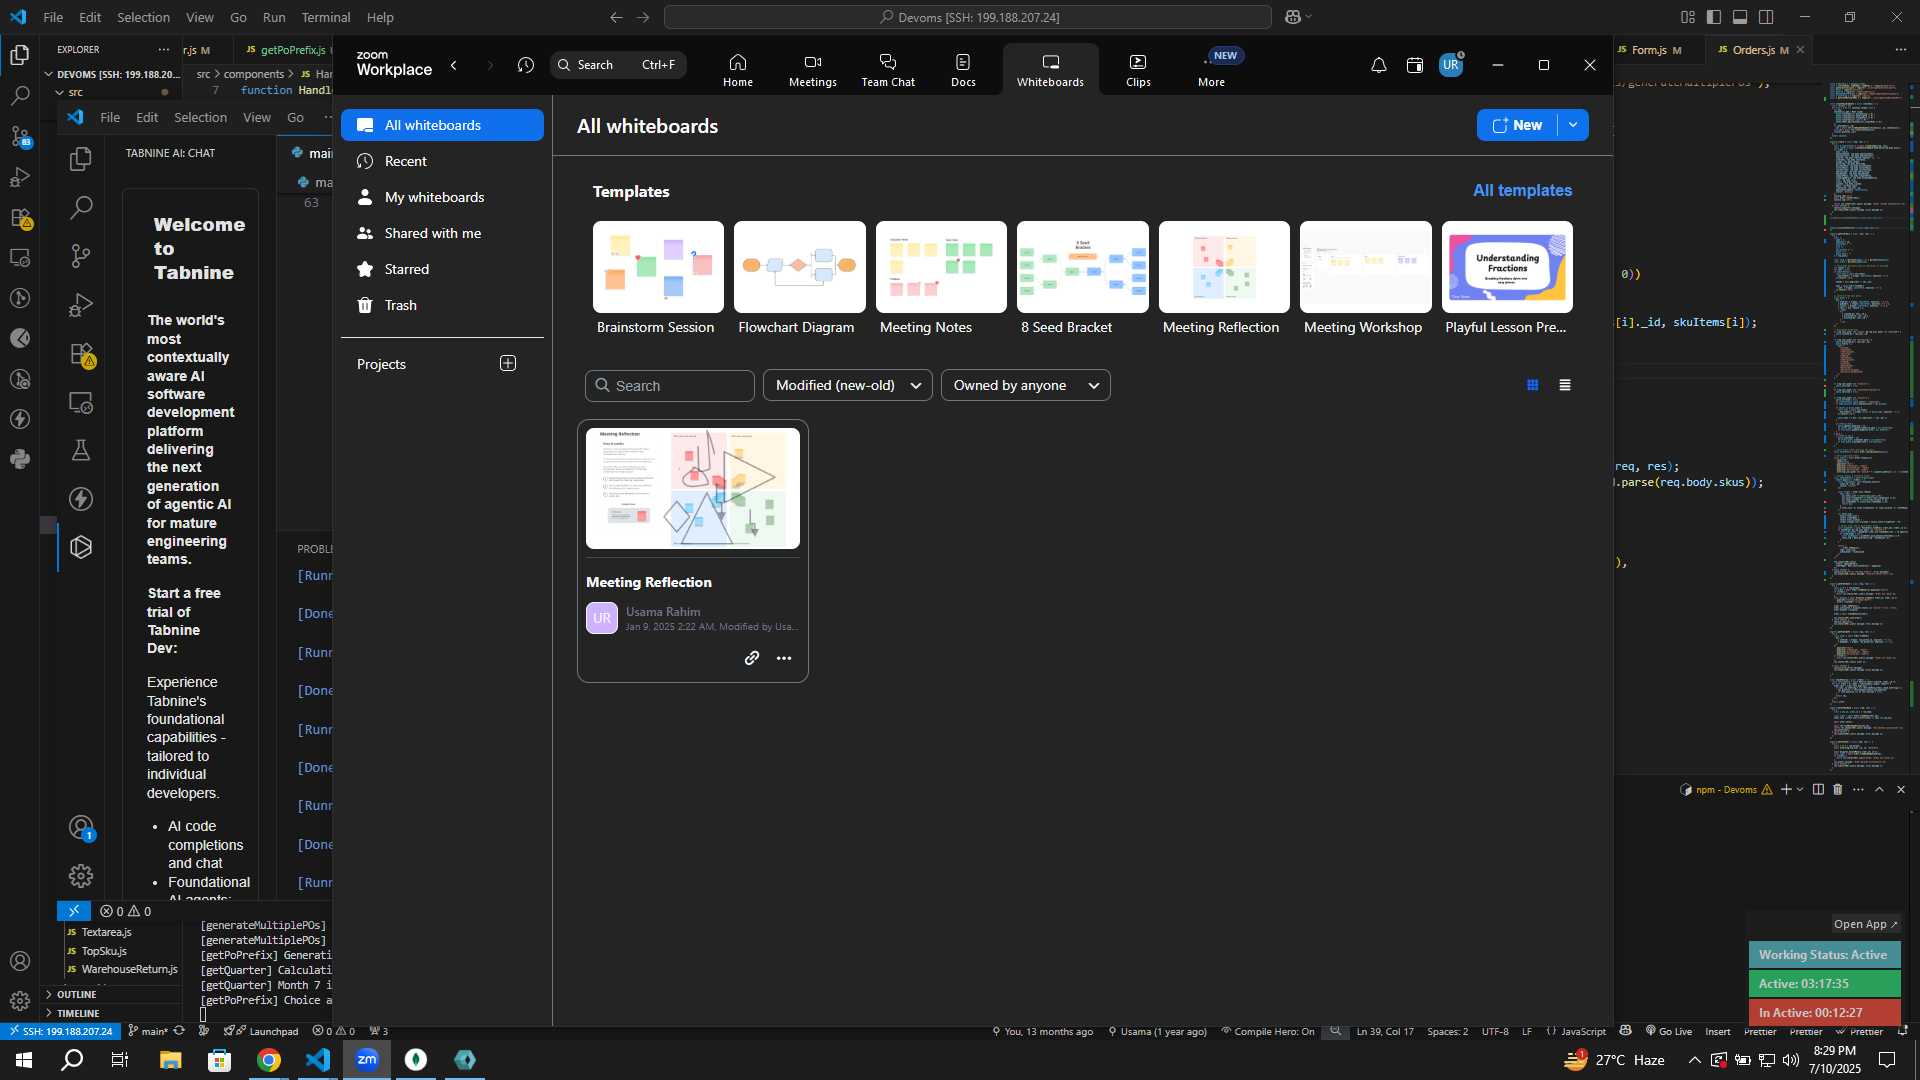Open Source Control icon in VS Code

20,136
